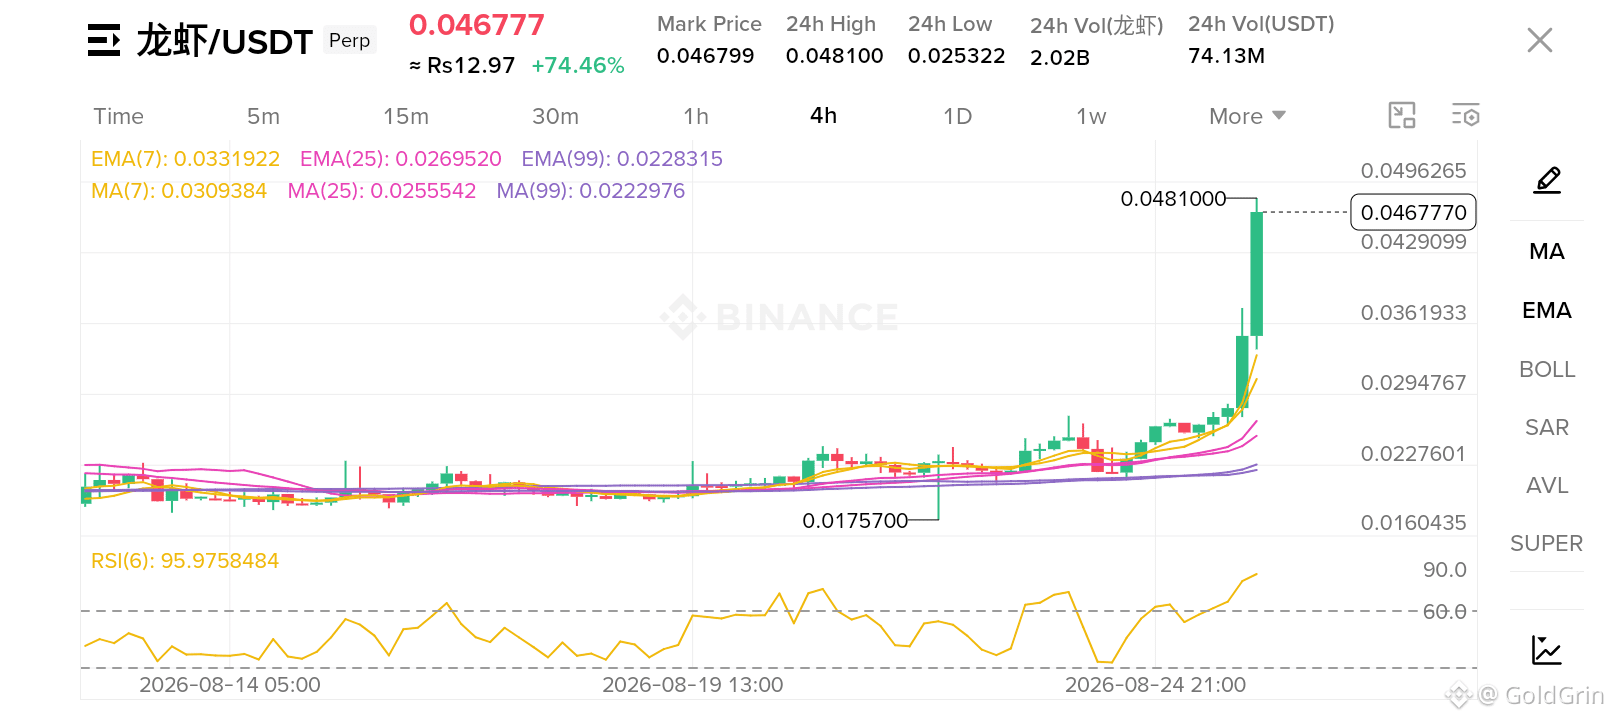Switch to the Time interval tab

pos(119,116)
